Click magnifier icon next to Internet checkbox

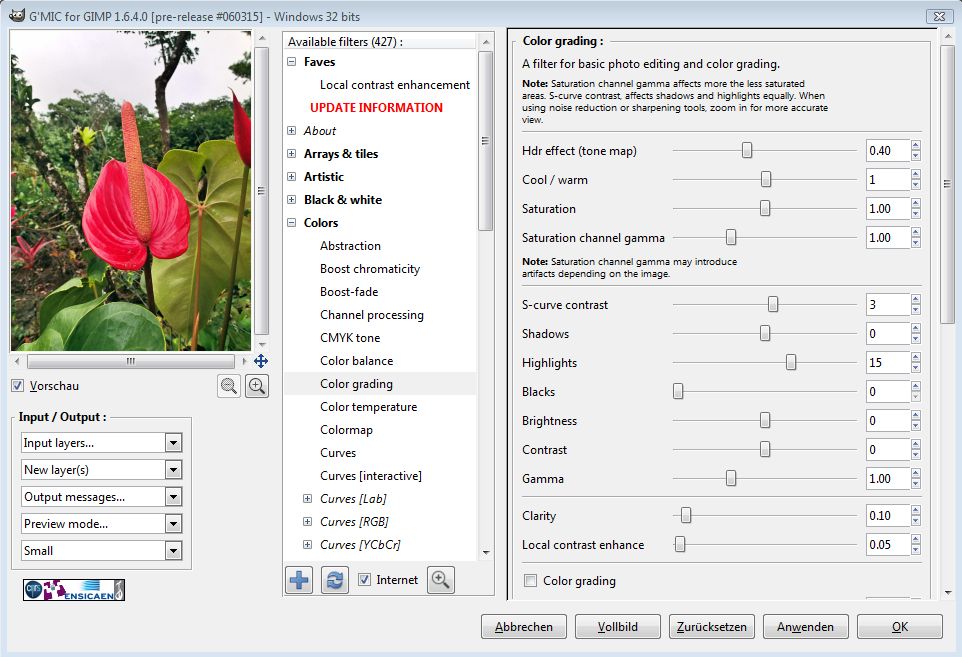point(441,580)
